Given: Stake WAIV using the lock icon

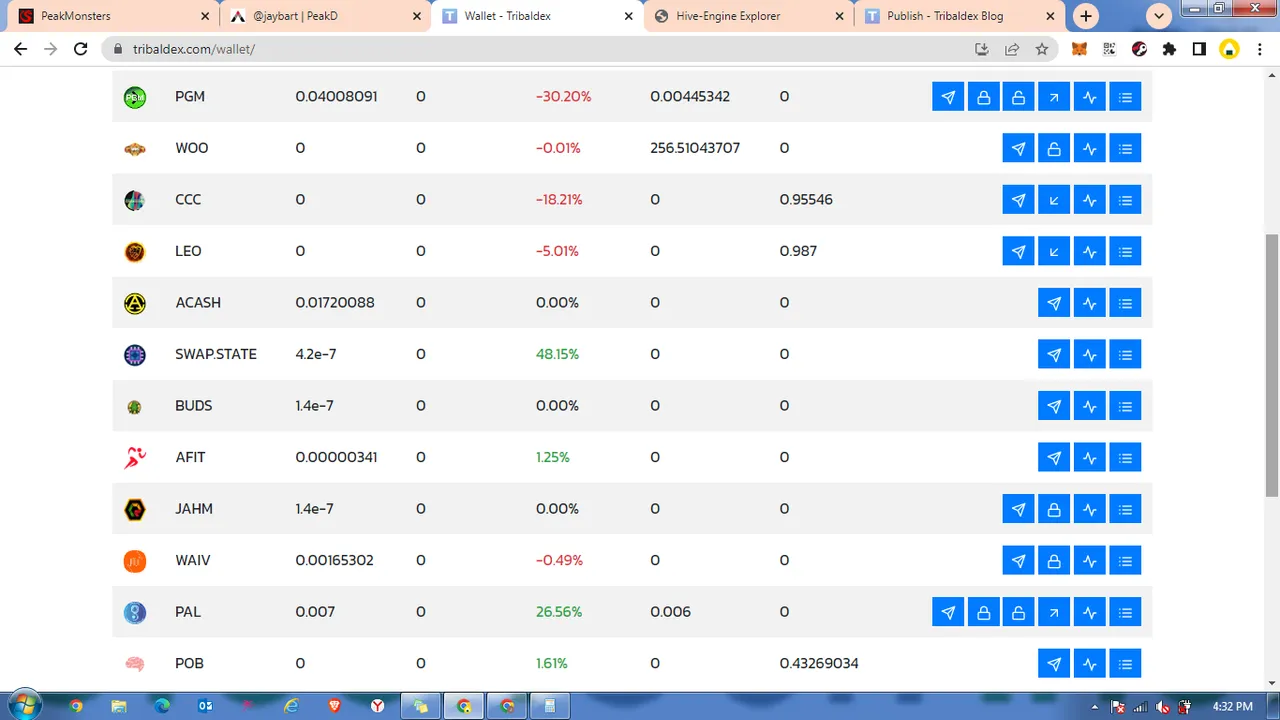Looking at the screenshot, I should pyautogui.click(x=1054, y=560).
